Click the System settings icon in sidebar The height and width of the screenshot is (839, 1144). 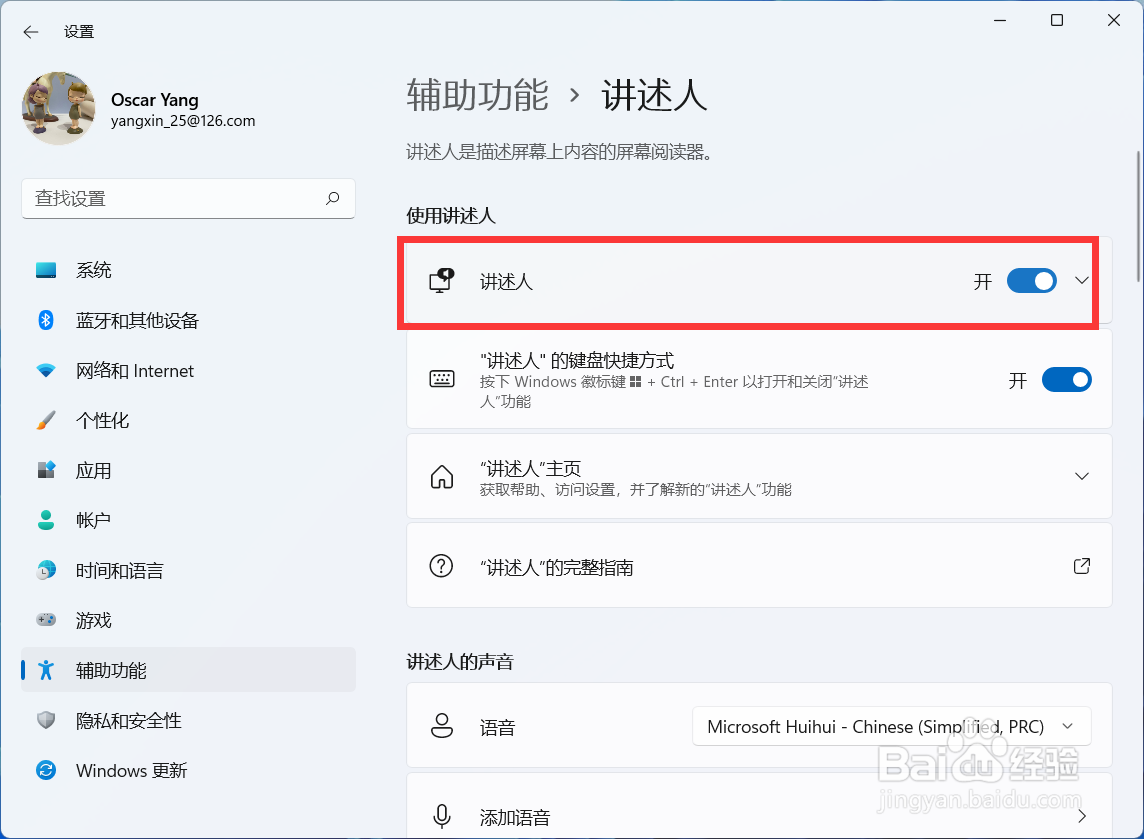point(46,269)
